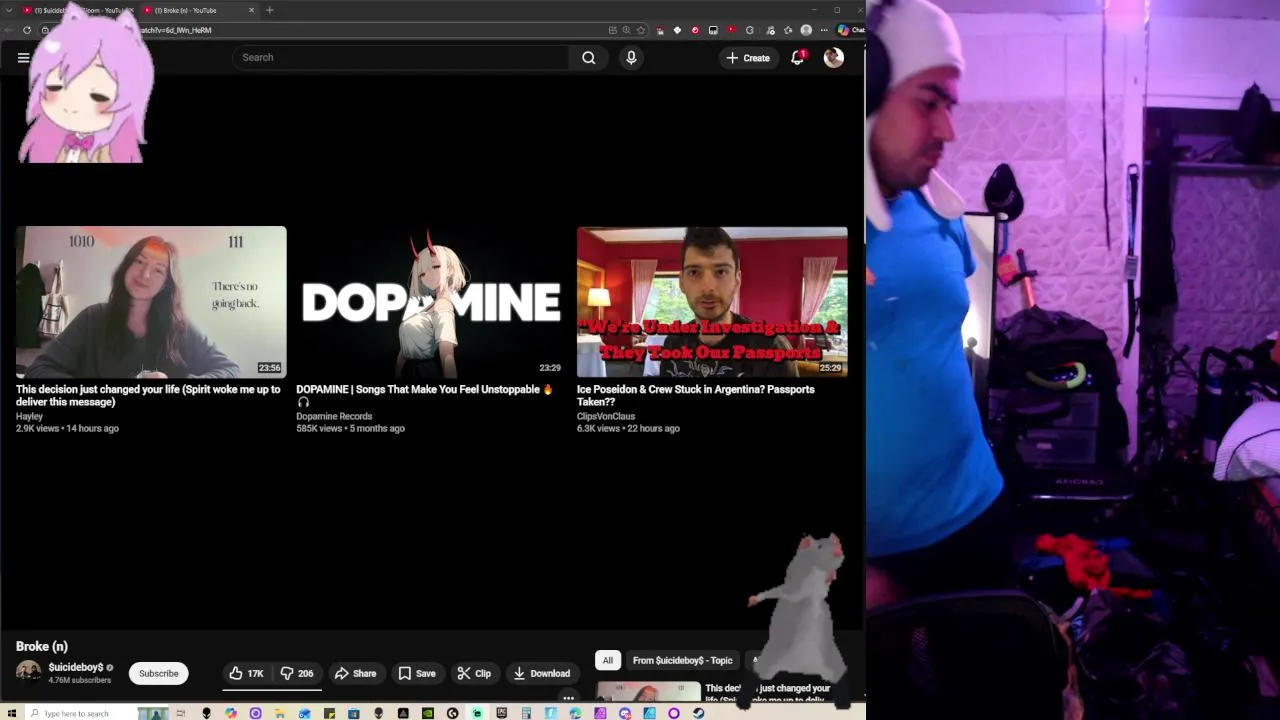Viewport: 1280px width, 720px height.
Task: Select the All filter chip
Action: pyautogui.click(x=607, y=660)
